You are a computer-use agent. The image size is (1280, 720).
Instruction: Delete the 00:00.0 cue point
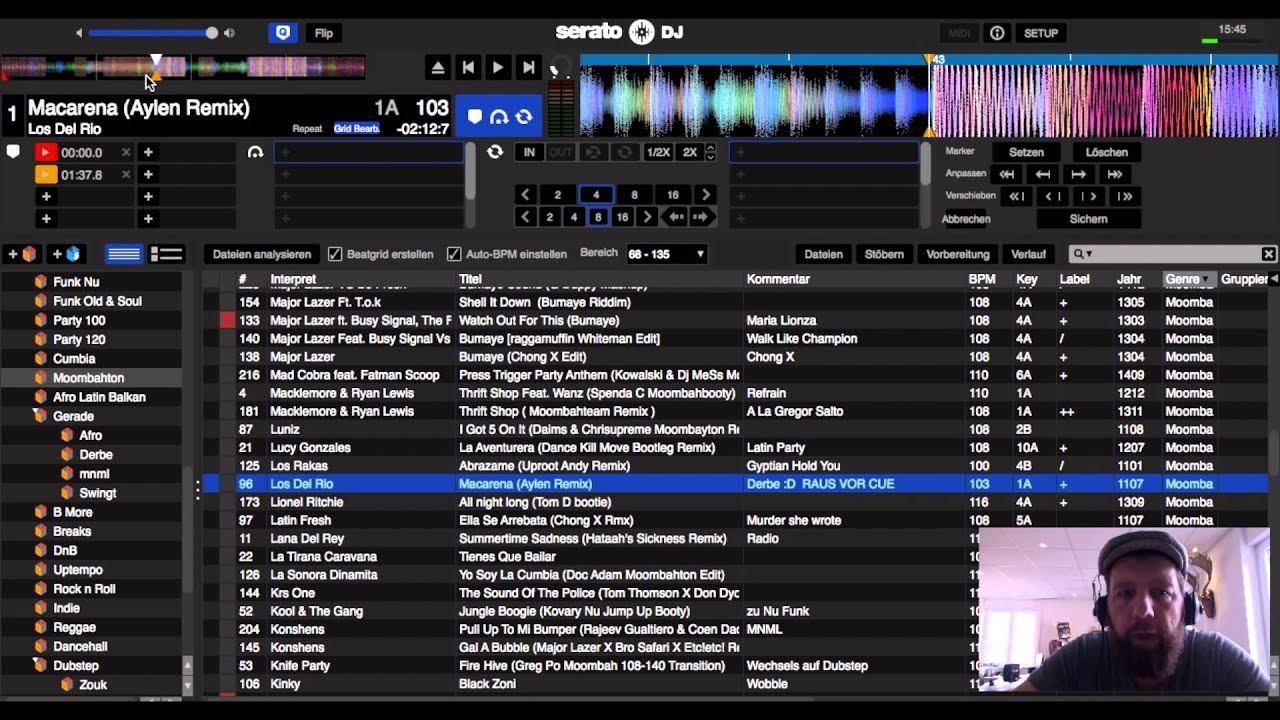point(126,152)
